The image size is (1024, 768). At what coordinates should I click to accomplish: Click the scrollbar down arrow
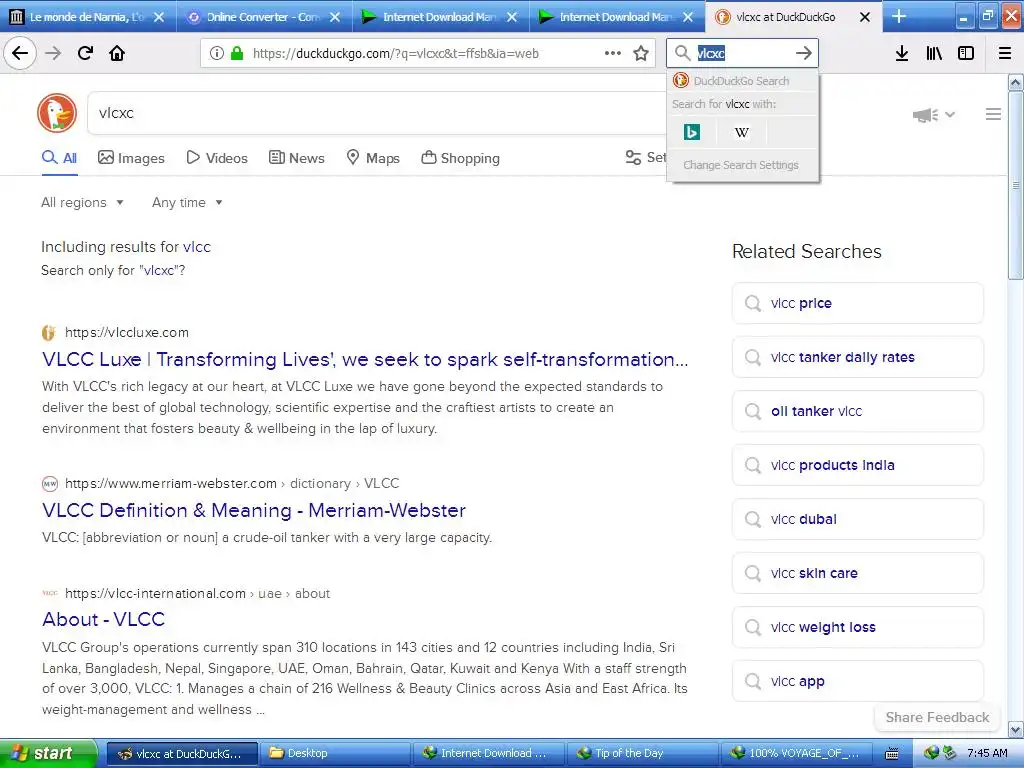(x=1016, y=729)
